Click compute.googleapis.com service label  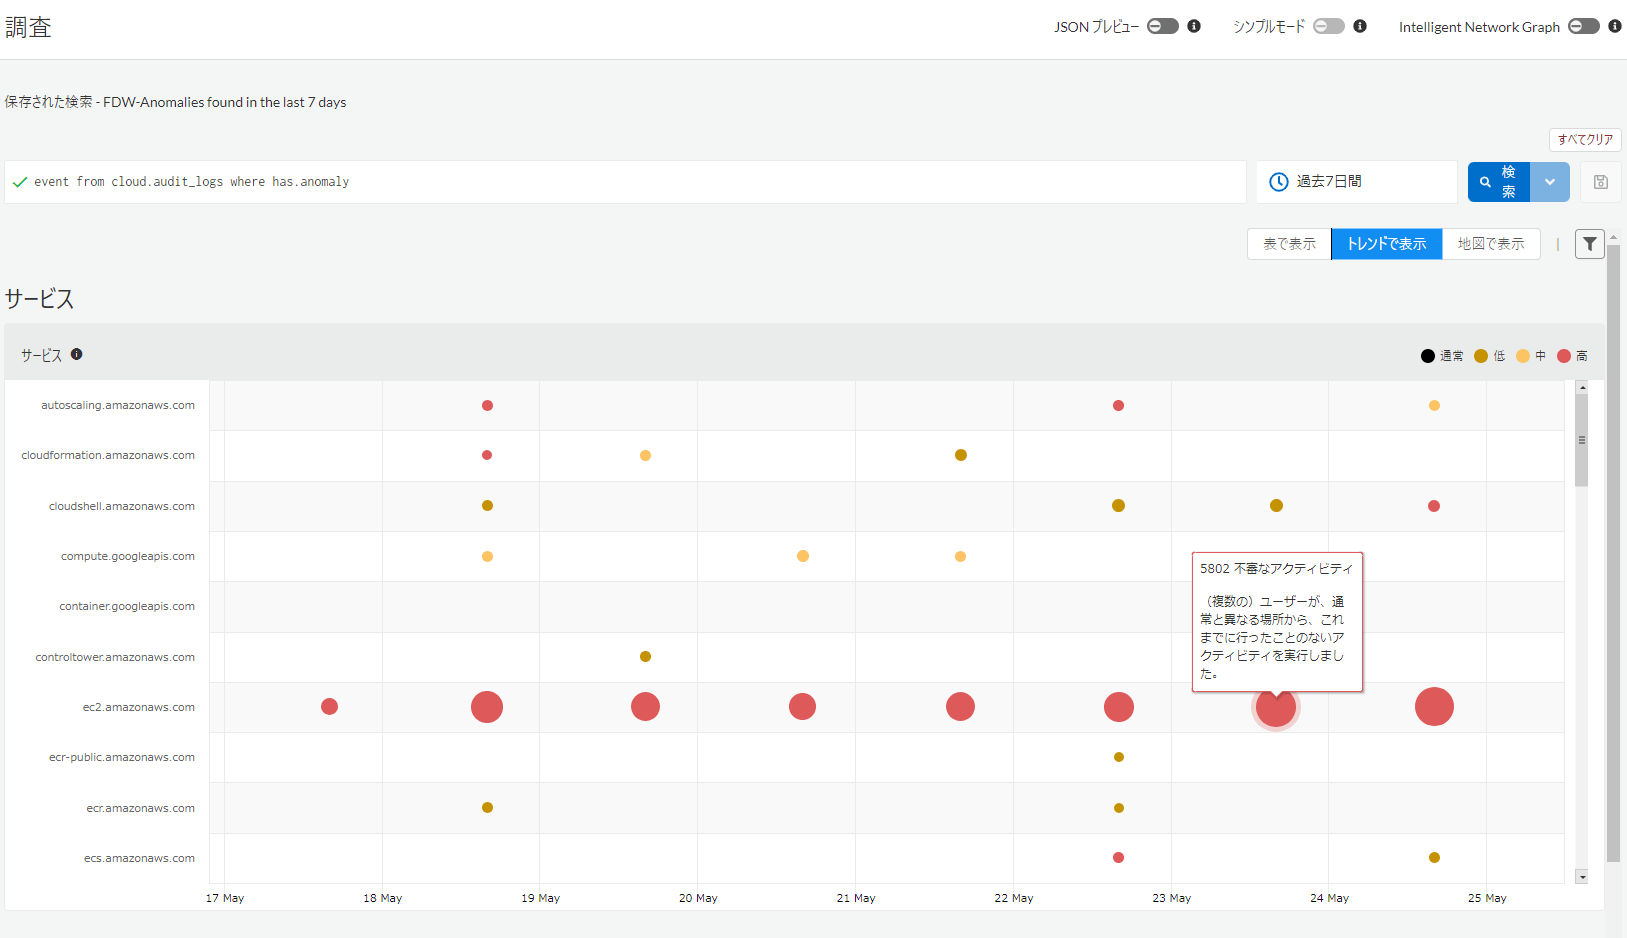click(x=128, y=556)
